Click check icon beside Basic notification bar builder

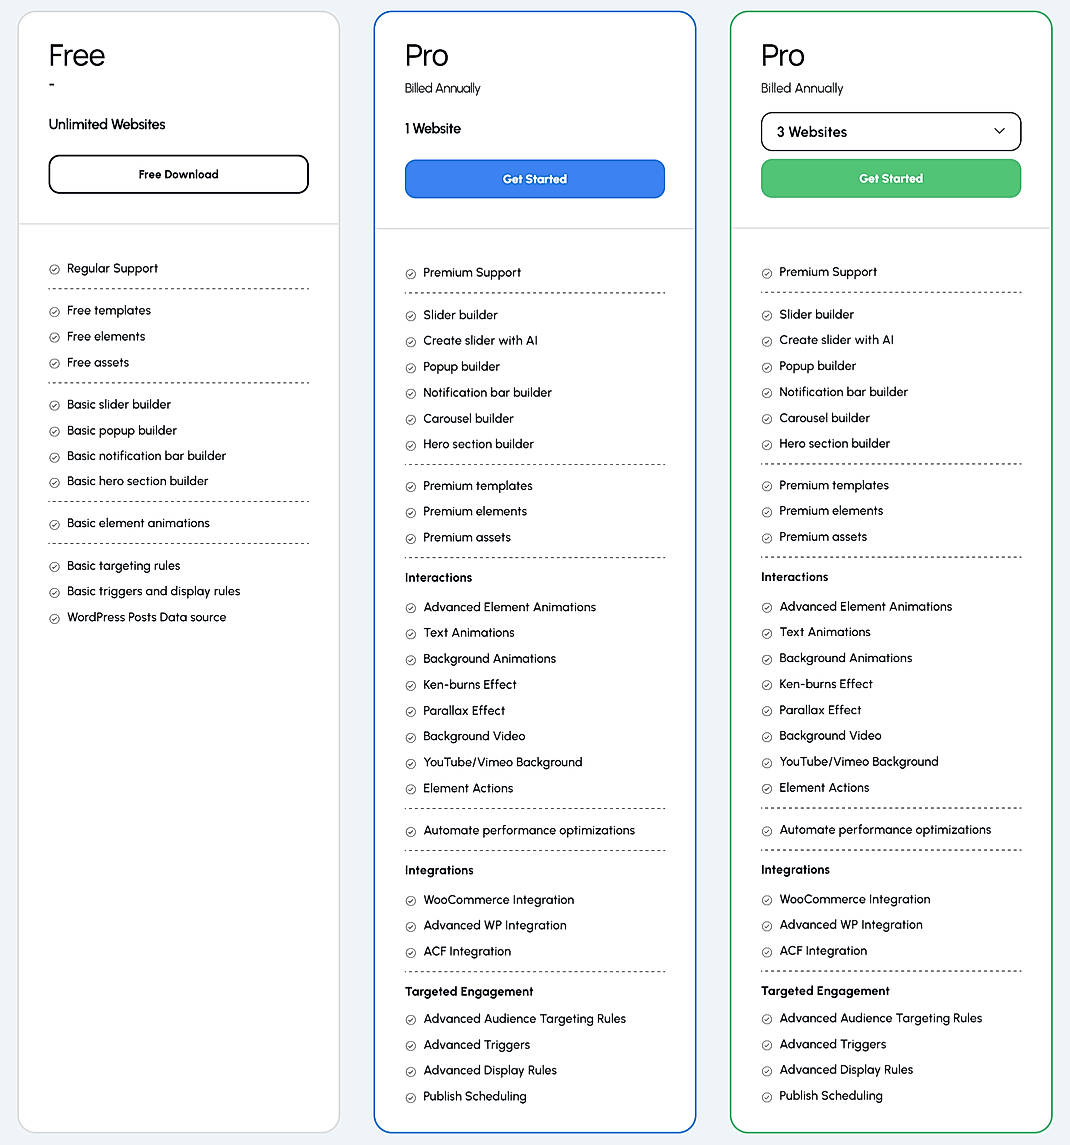tap(54, 457)
